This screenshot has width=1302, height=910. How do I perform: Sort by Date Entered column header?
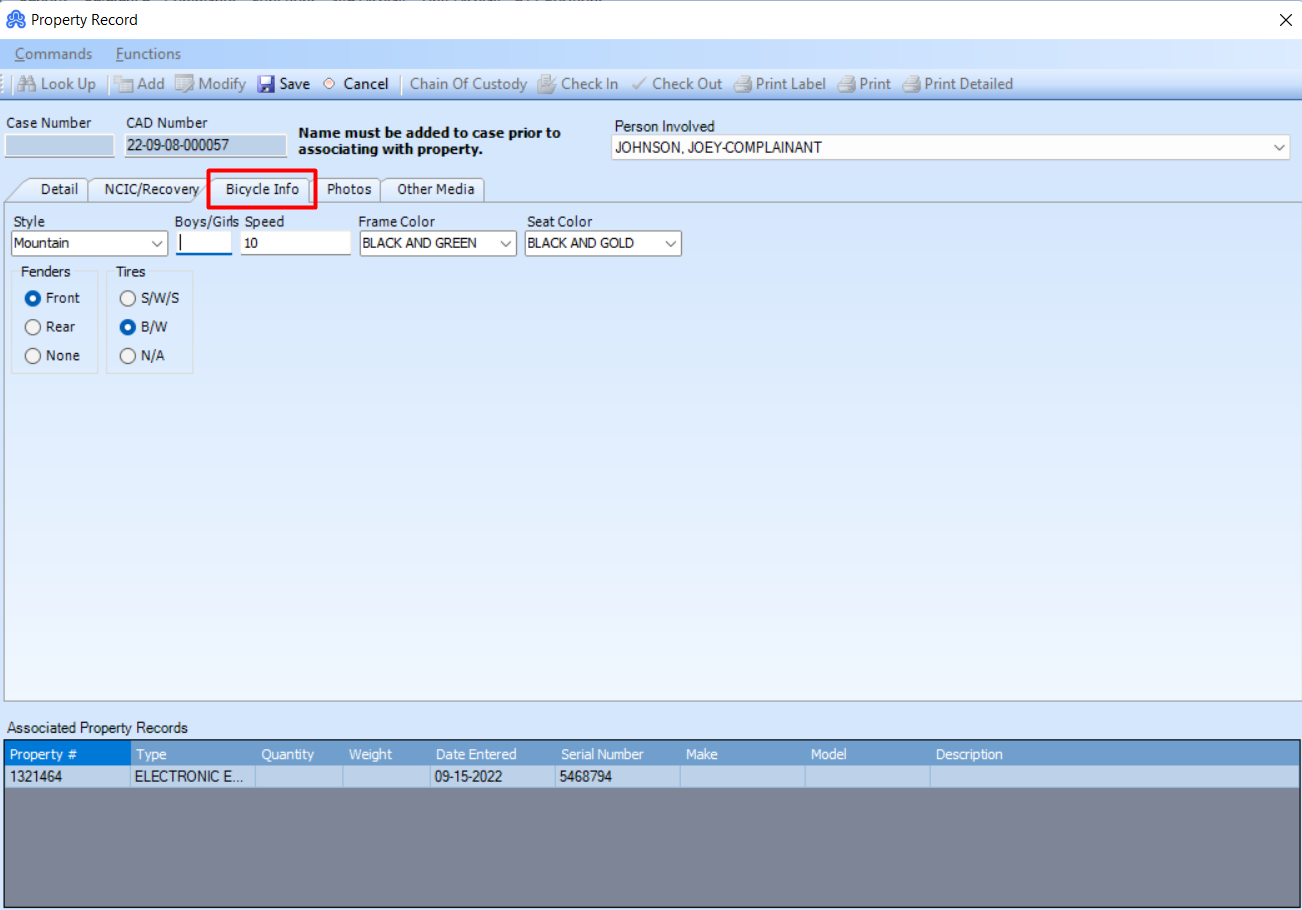click(x=493, y=754)
